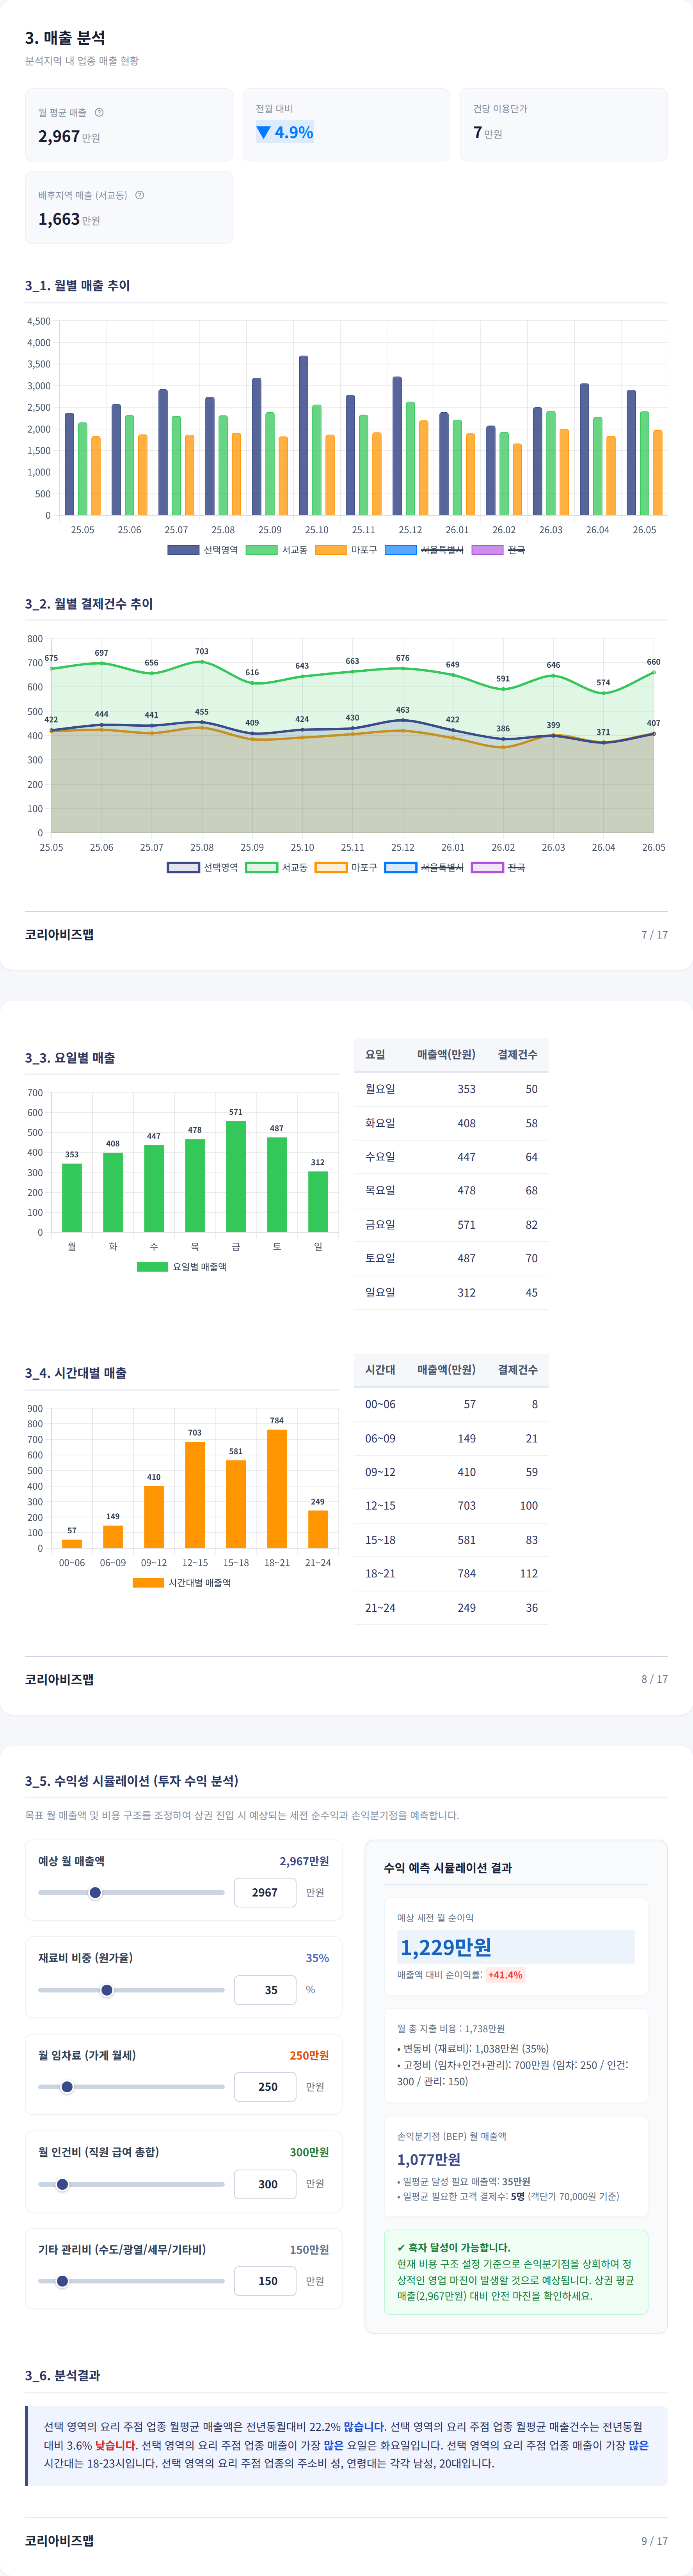Click the 금 bar in 요일별 매출 chart

tap(236, 1176)
